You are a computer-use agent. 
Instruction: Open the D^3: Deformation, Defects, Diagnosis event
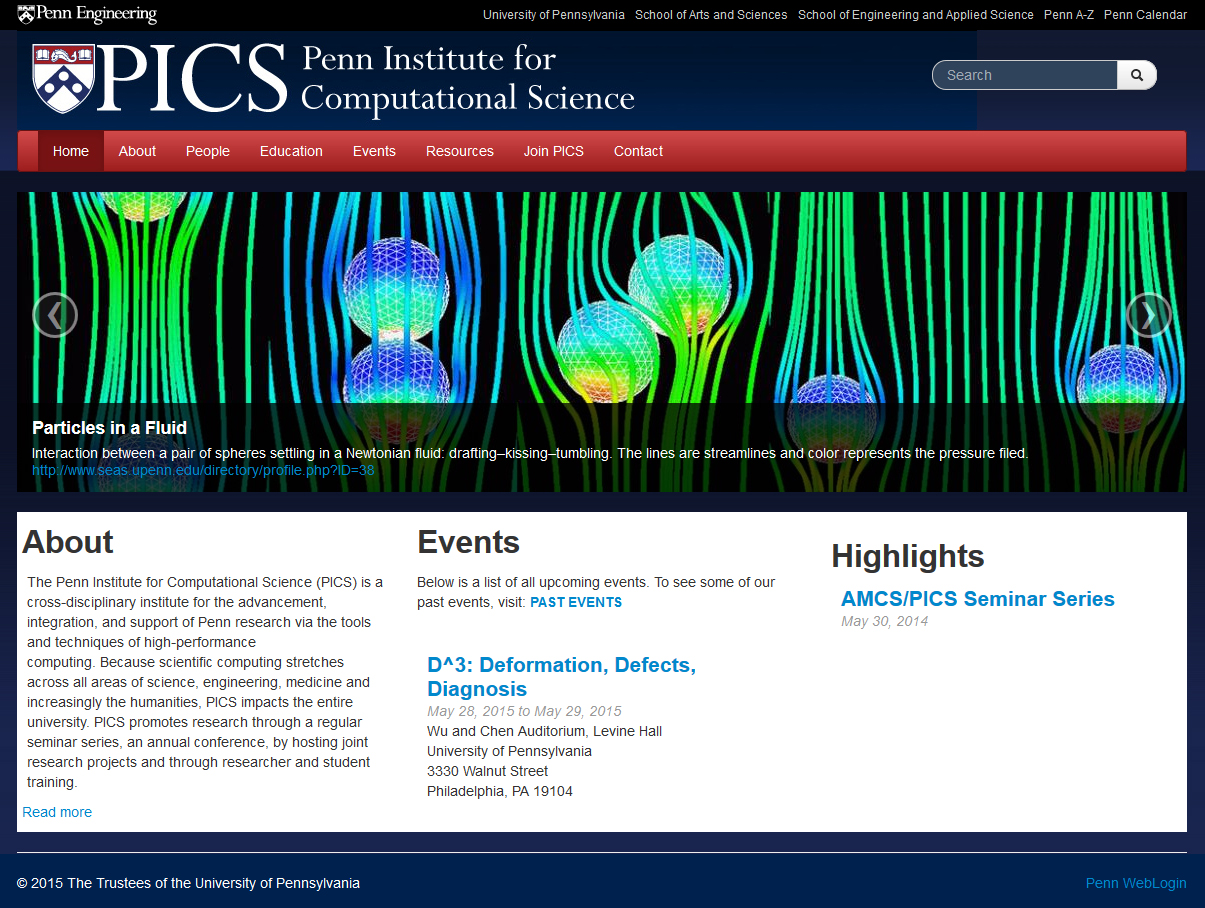tap(561, 677)
